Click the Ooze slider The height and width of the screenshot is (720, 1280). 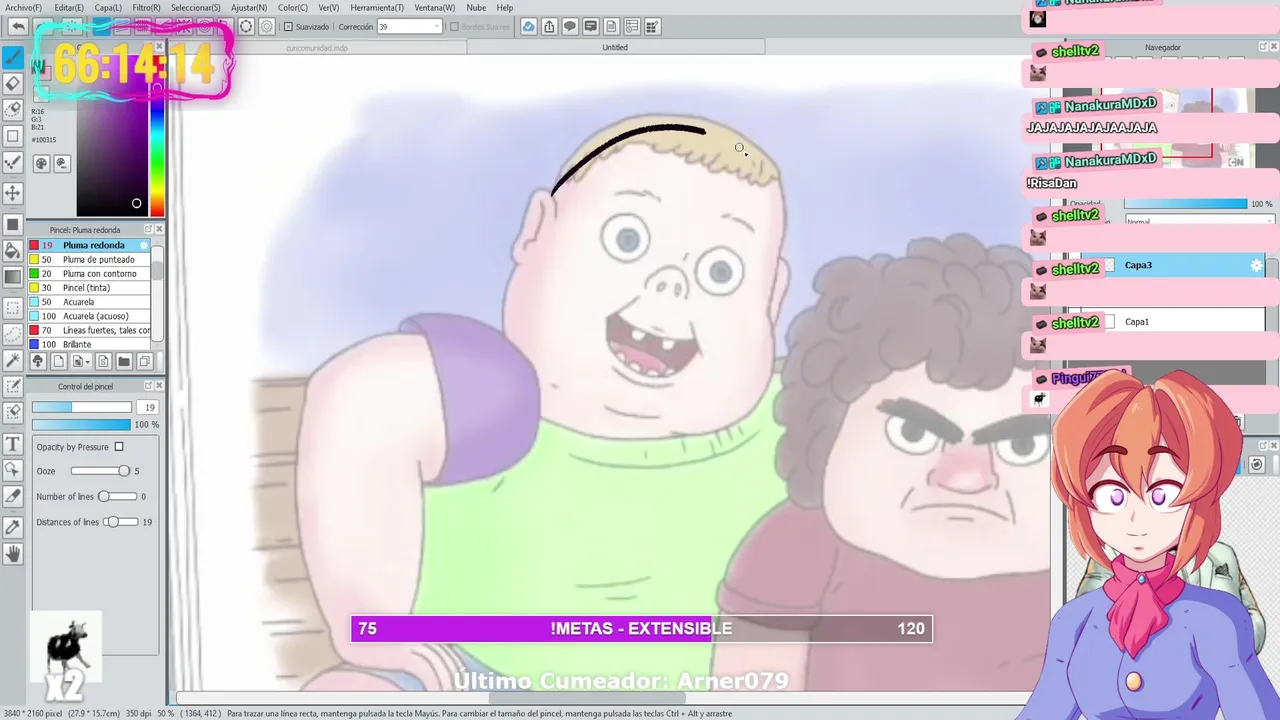[100, 471]
